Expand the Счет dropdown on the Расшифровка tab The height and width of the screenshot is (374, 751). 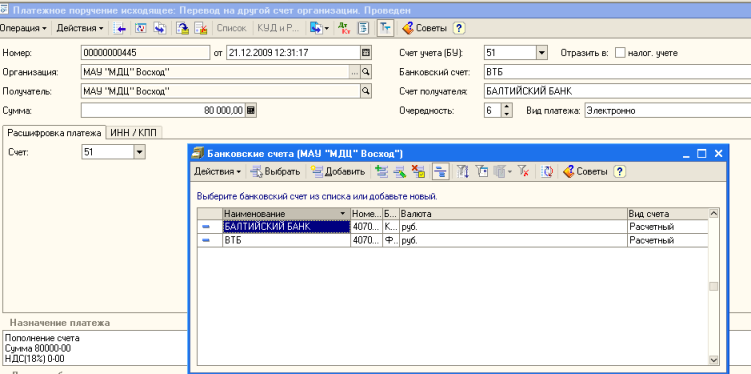[139, 152]
